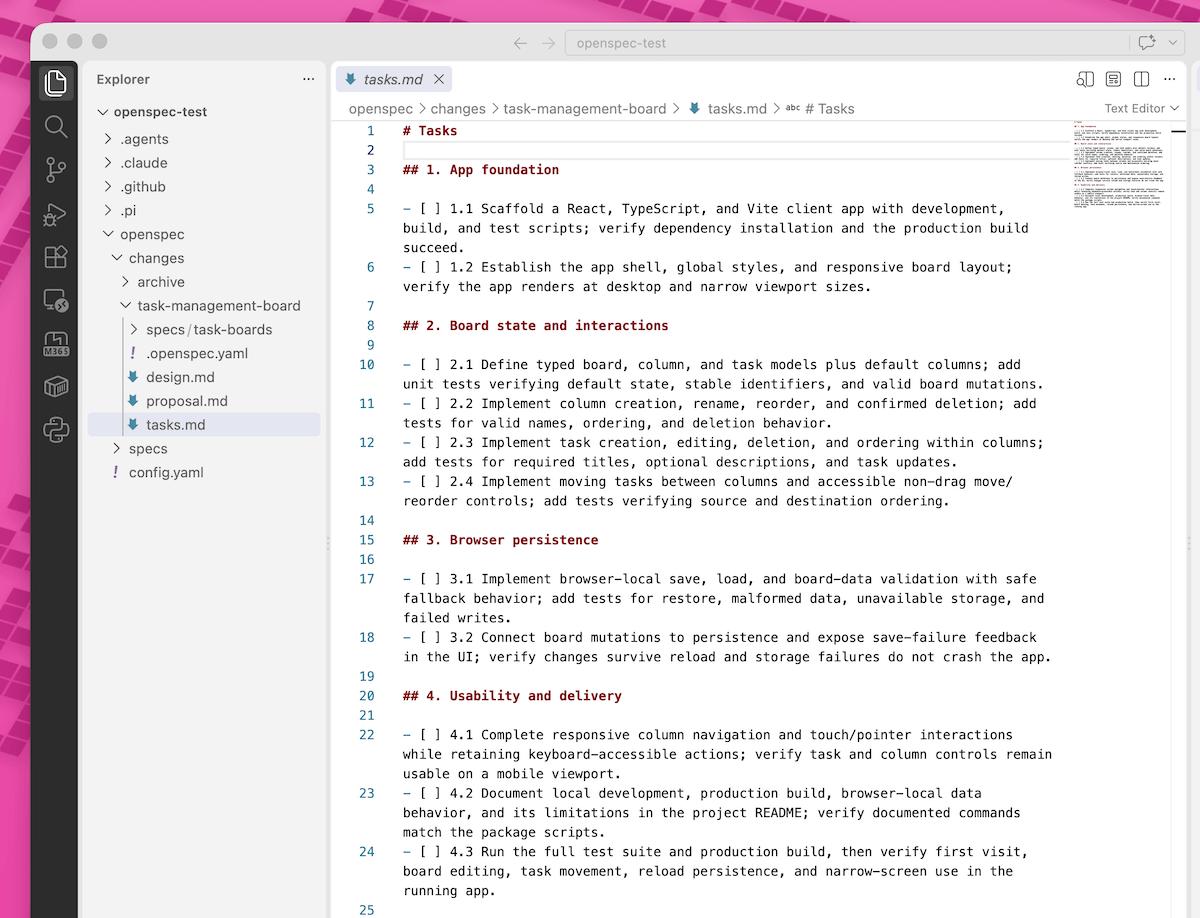Click the checkbox brackets of task 2.2

pyautogui.click(x=430, y=404)
